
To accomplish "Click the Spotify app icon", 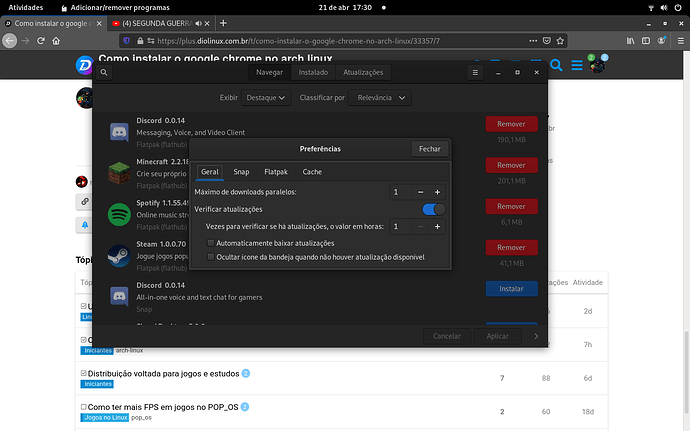I will click(119, 214).
